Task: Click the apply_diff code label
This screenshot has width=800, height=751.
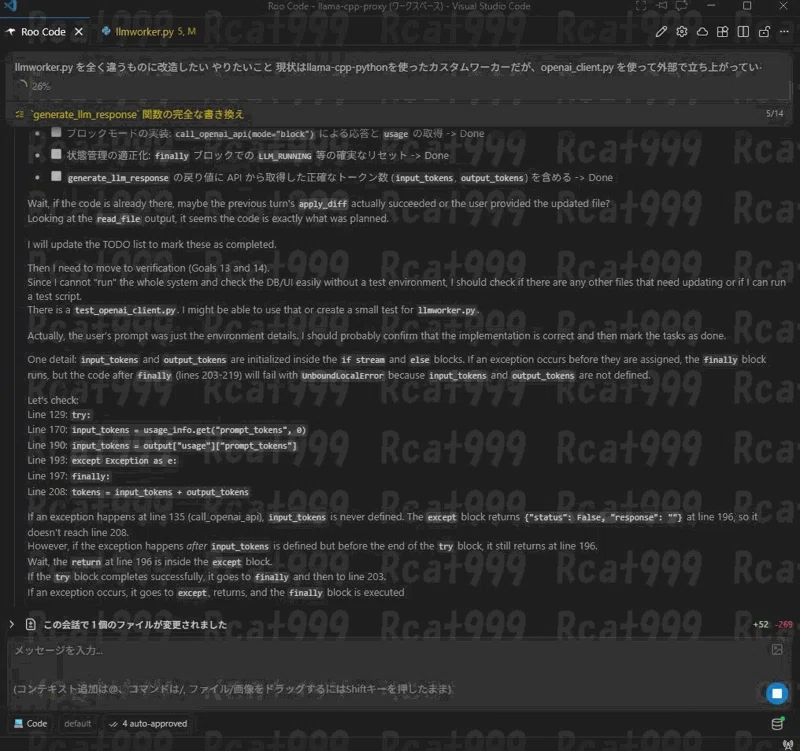Action: click(322, 204)
